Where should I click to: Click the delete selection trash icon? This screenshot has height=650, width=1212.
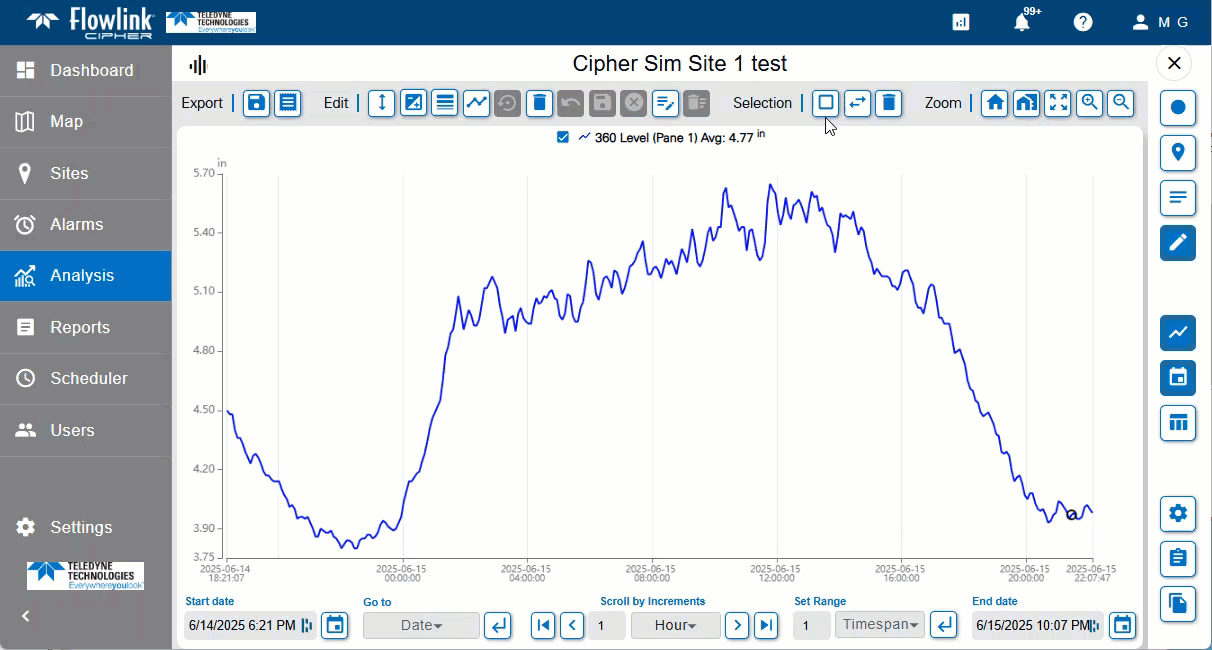click(889, 103)
